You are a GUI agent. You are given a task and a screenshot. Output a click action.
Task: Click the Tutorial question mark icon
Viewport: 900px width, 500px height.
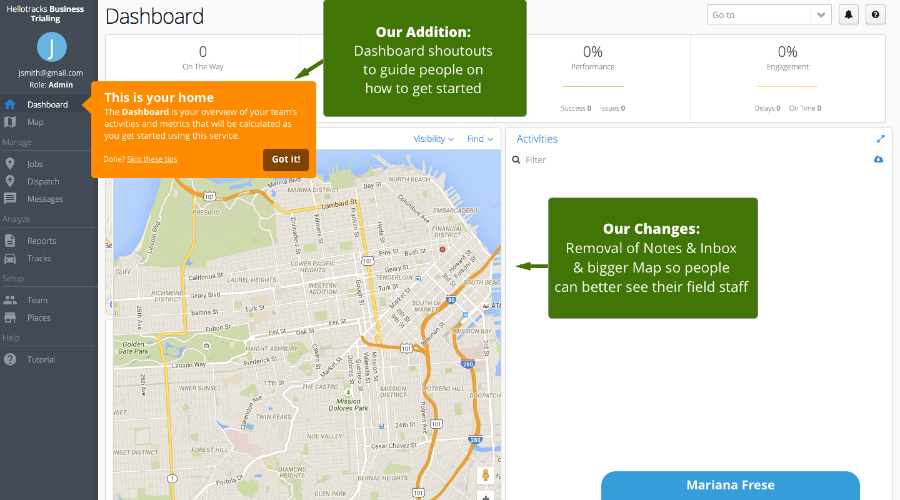point(10,359)
